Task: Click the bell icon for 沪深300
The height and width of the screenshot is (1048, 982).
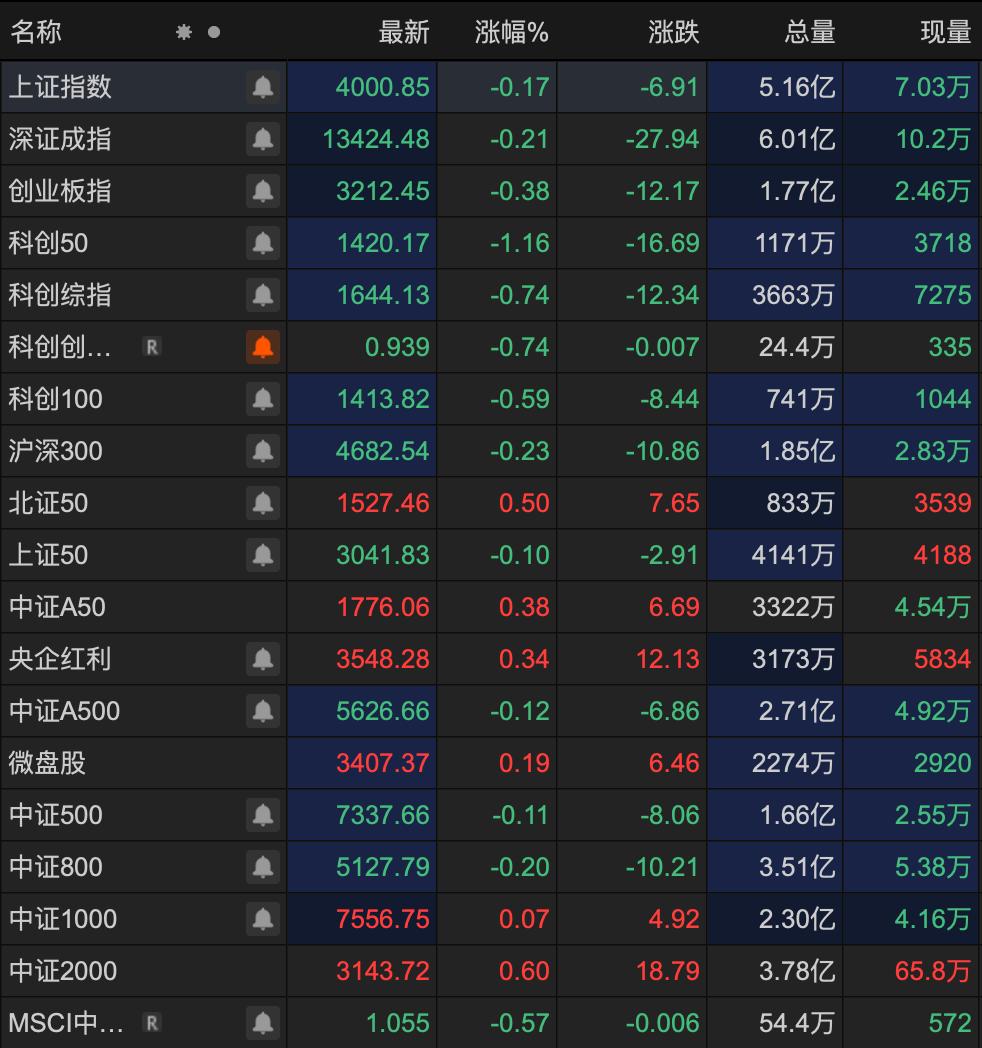Action: pyautogui.click(x=263, y=451)
